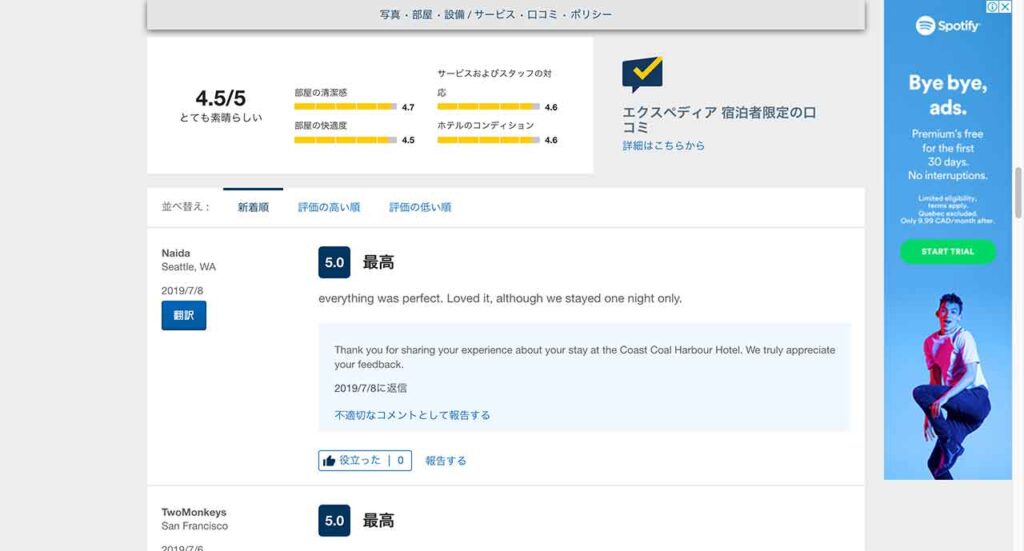Click the thumbs-up icon on Naida's review
Screen dimensions: 1024x551
(329, 461)
